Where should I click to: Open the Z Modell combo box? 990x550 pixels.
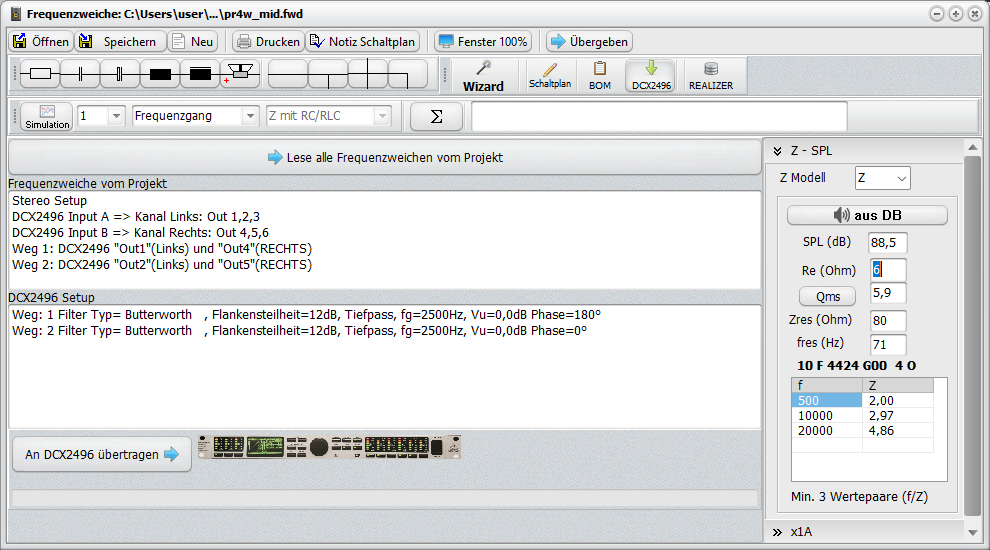882,178
